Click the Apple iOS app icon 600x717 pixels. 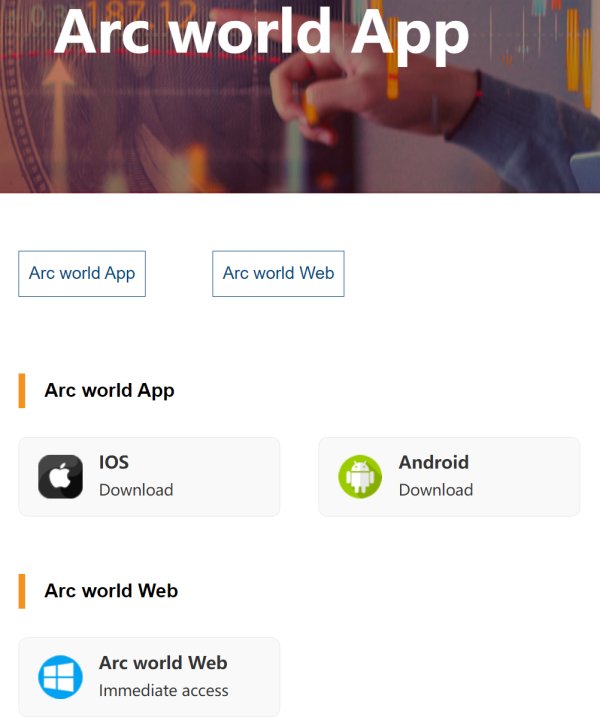(60, 476)
